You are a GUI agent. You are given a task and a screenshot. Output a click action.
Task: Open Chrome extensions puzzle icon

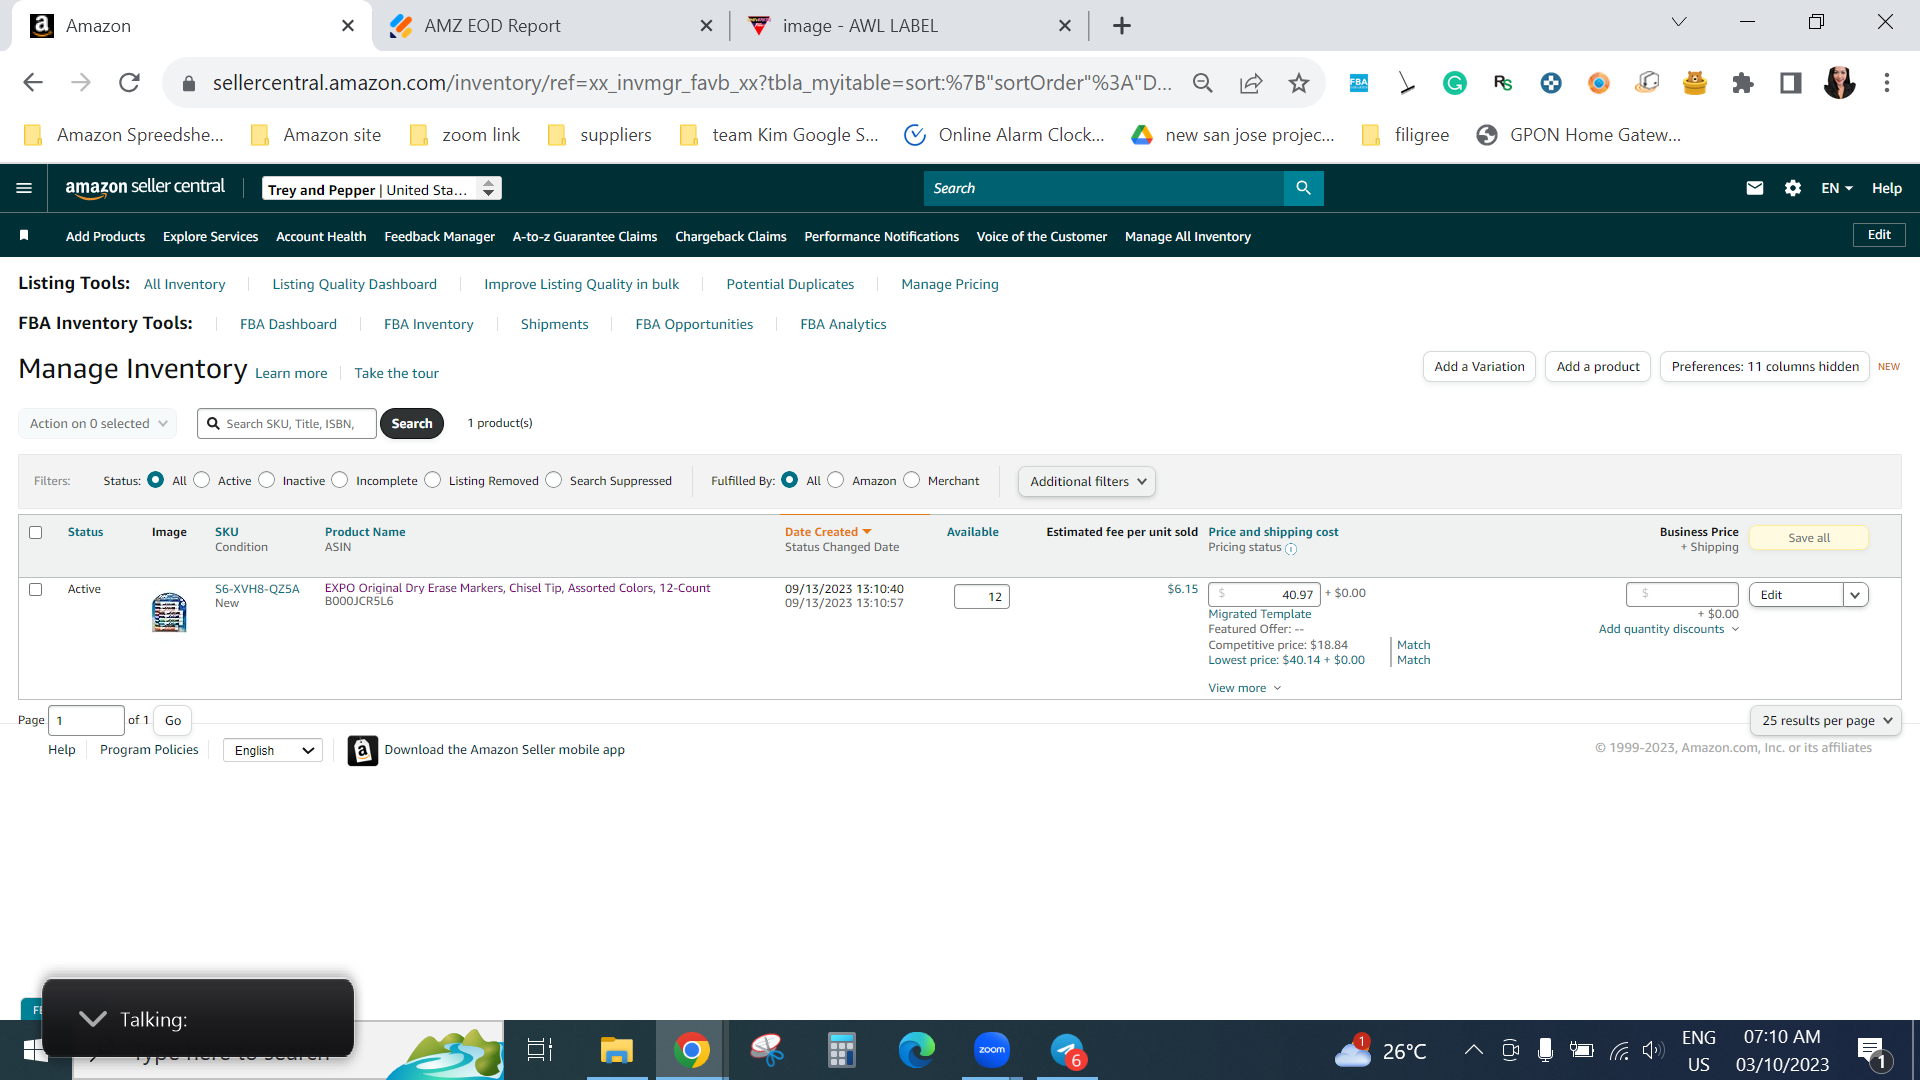1742,83
